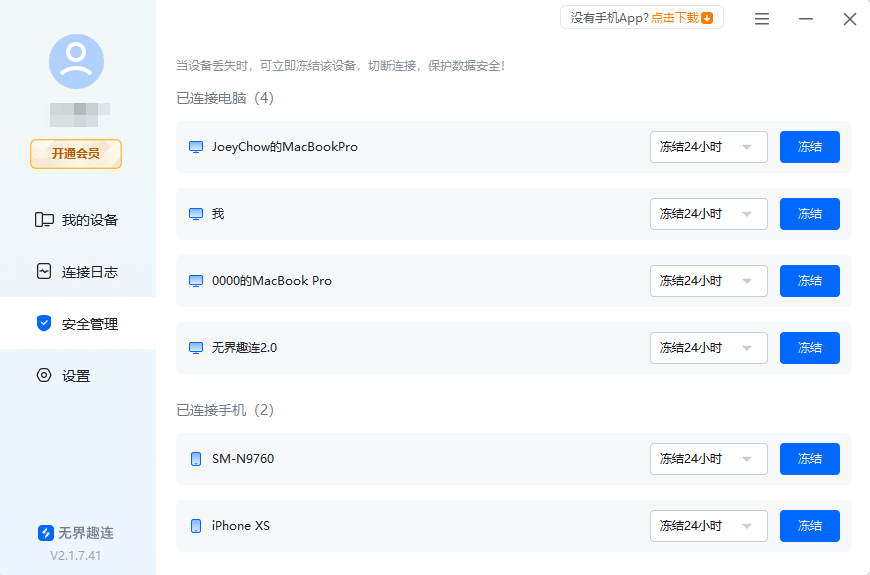Viewport: 870px width, 575px height.
Task: Click the version number V2.1.7.41
Action: tap(75, 556)
